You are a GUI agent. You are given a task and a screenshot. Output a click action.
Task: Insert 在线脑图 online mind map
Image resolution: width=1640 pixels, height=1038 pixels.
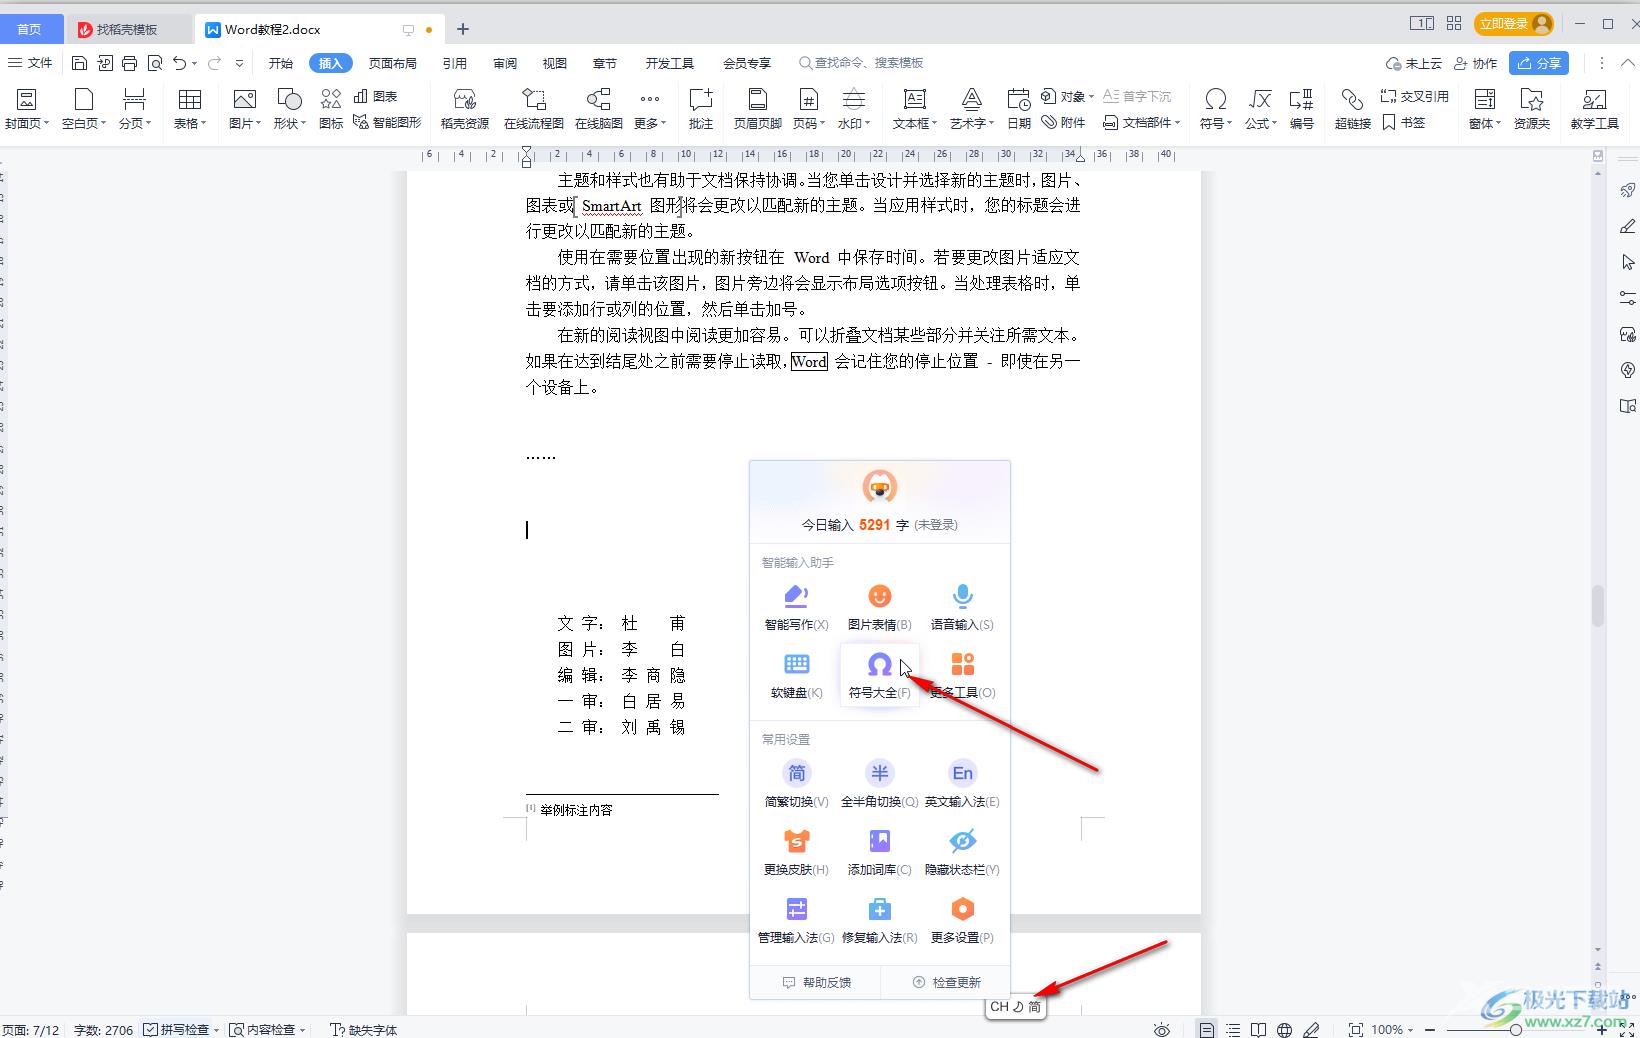[x=599, y=109]
